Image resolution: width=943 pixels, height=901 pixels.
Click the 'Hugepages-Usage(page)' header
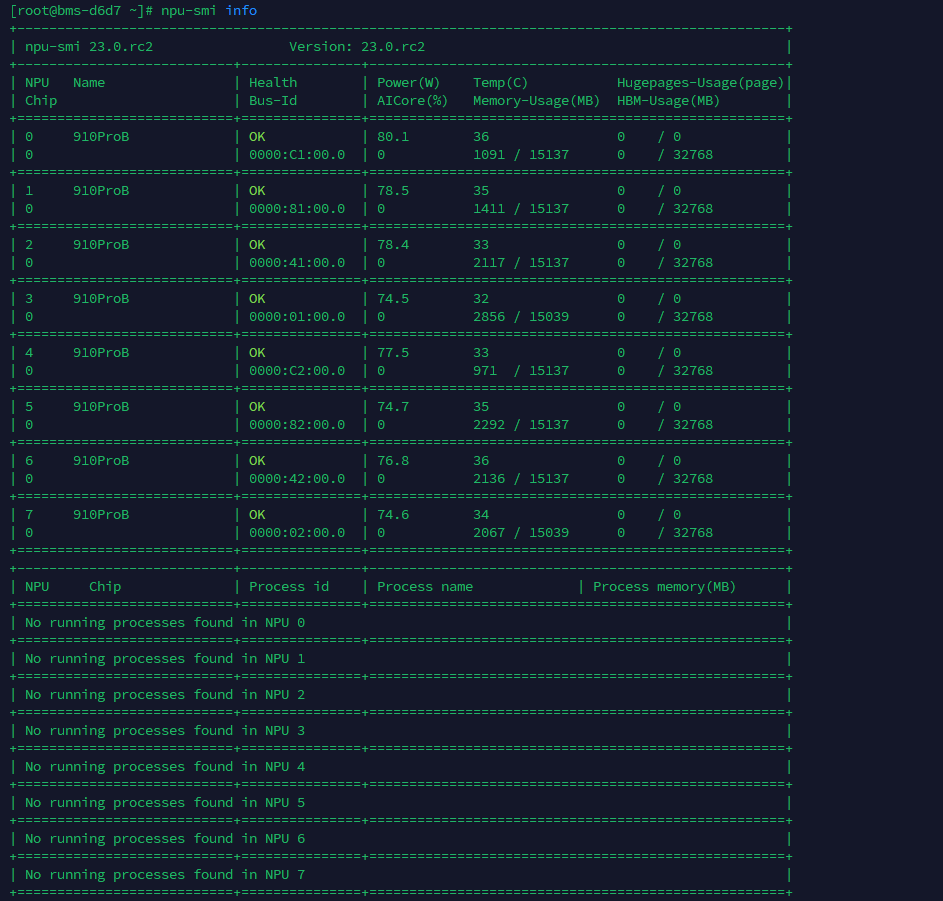click(701, 83)
